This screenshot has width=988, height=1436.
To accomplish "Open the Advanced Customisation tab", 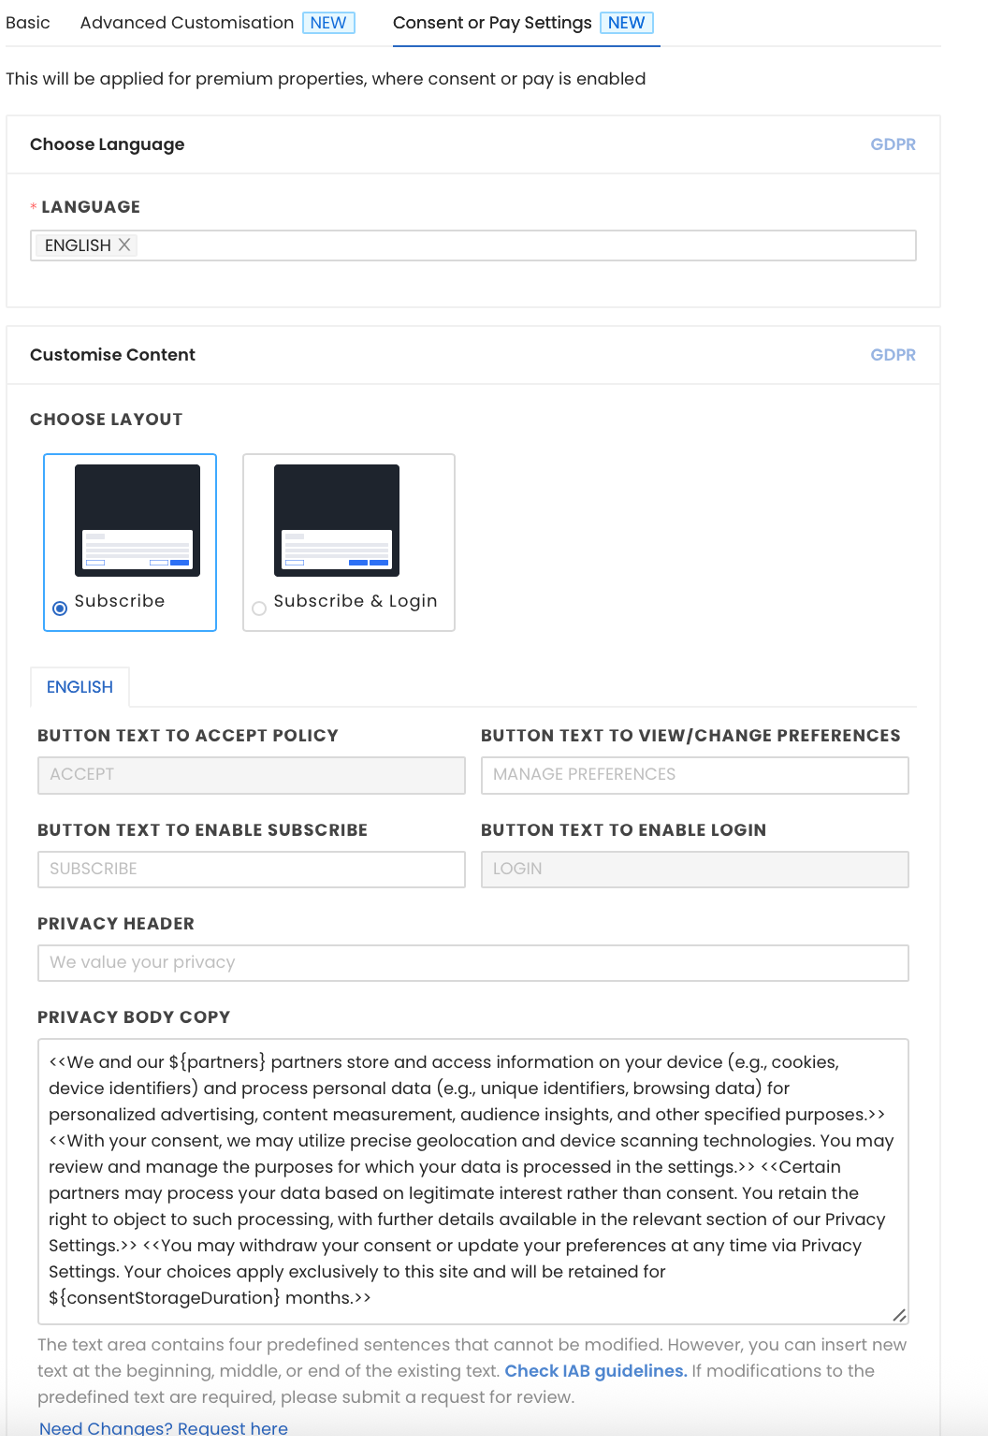I will pos(187,22).
